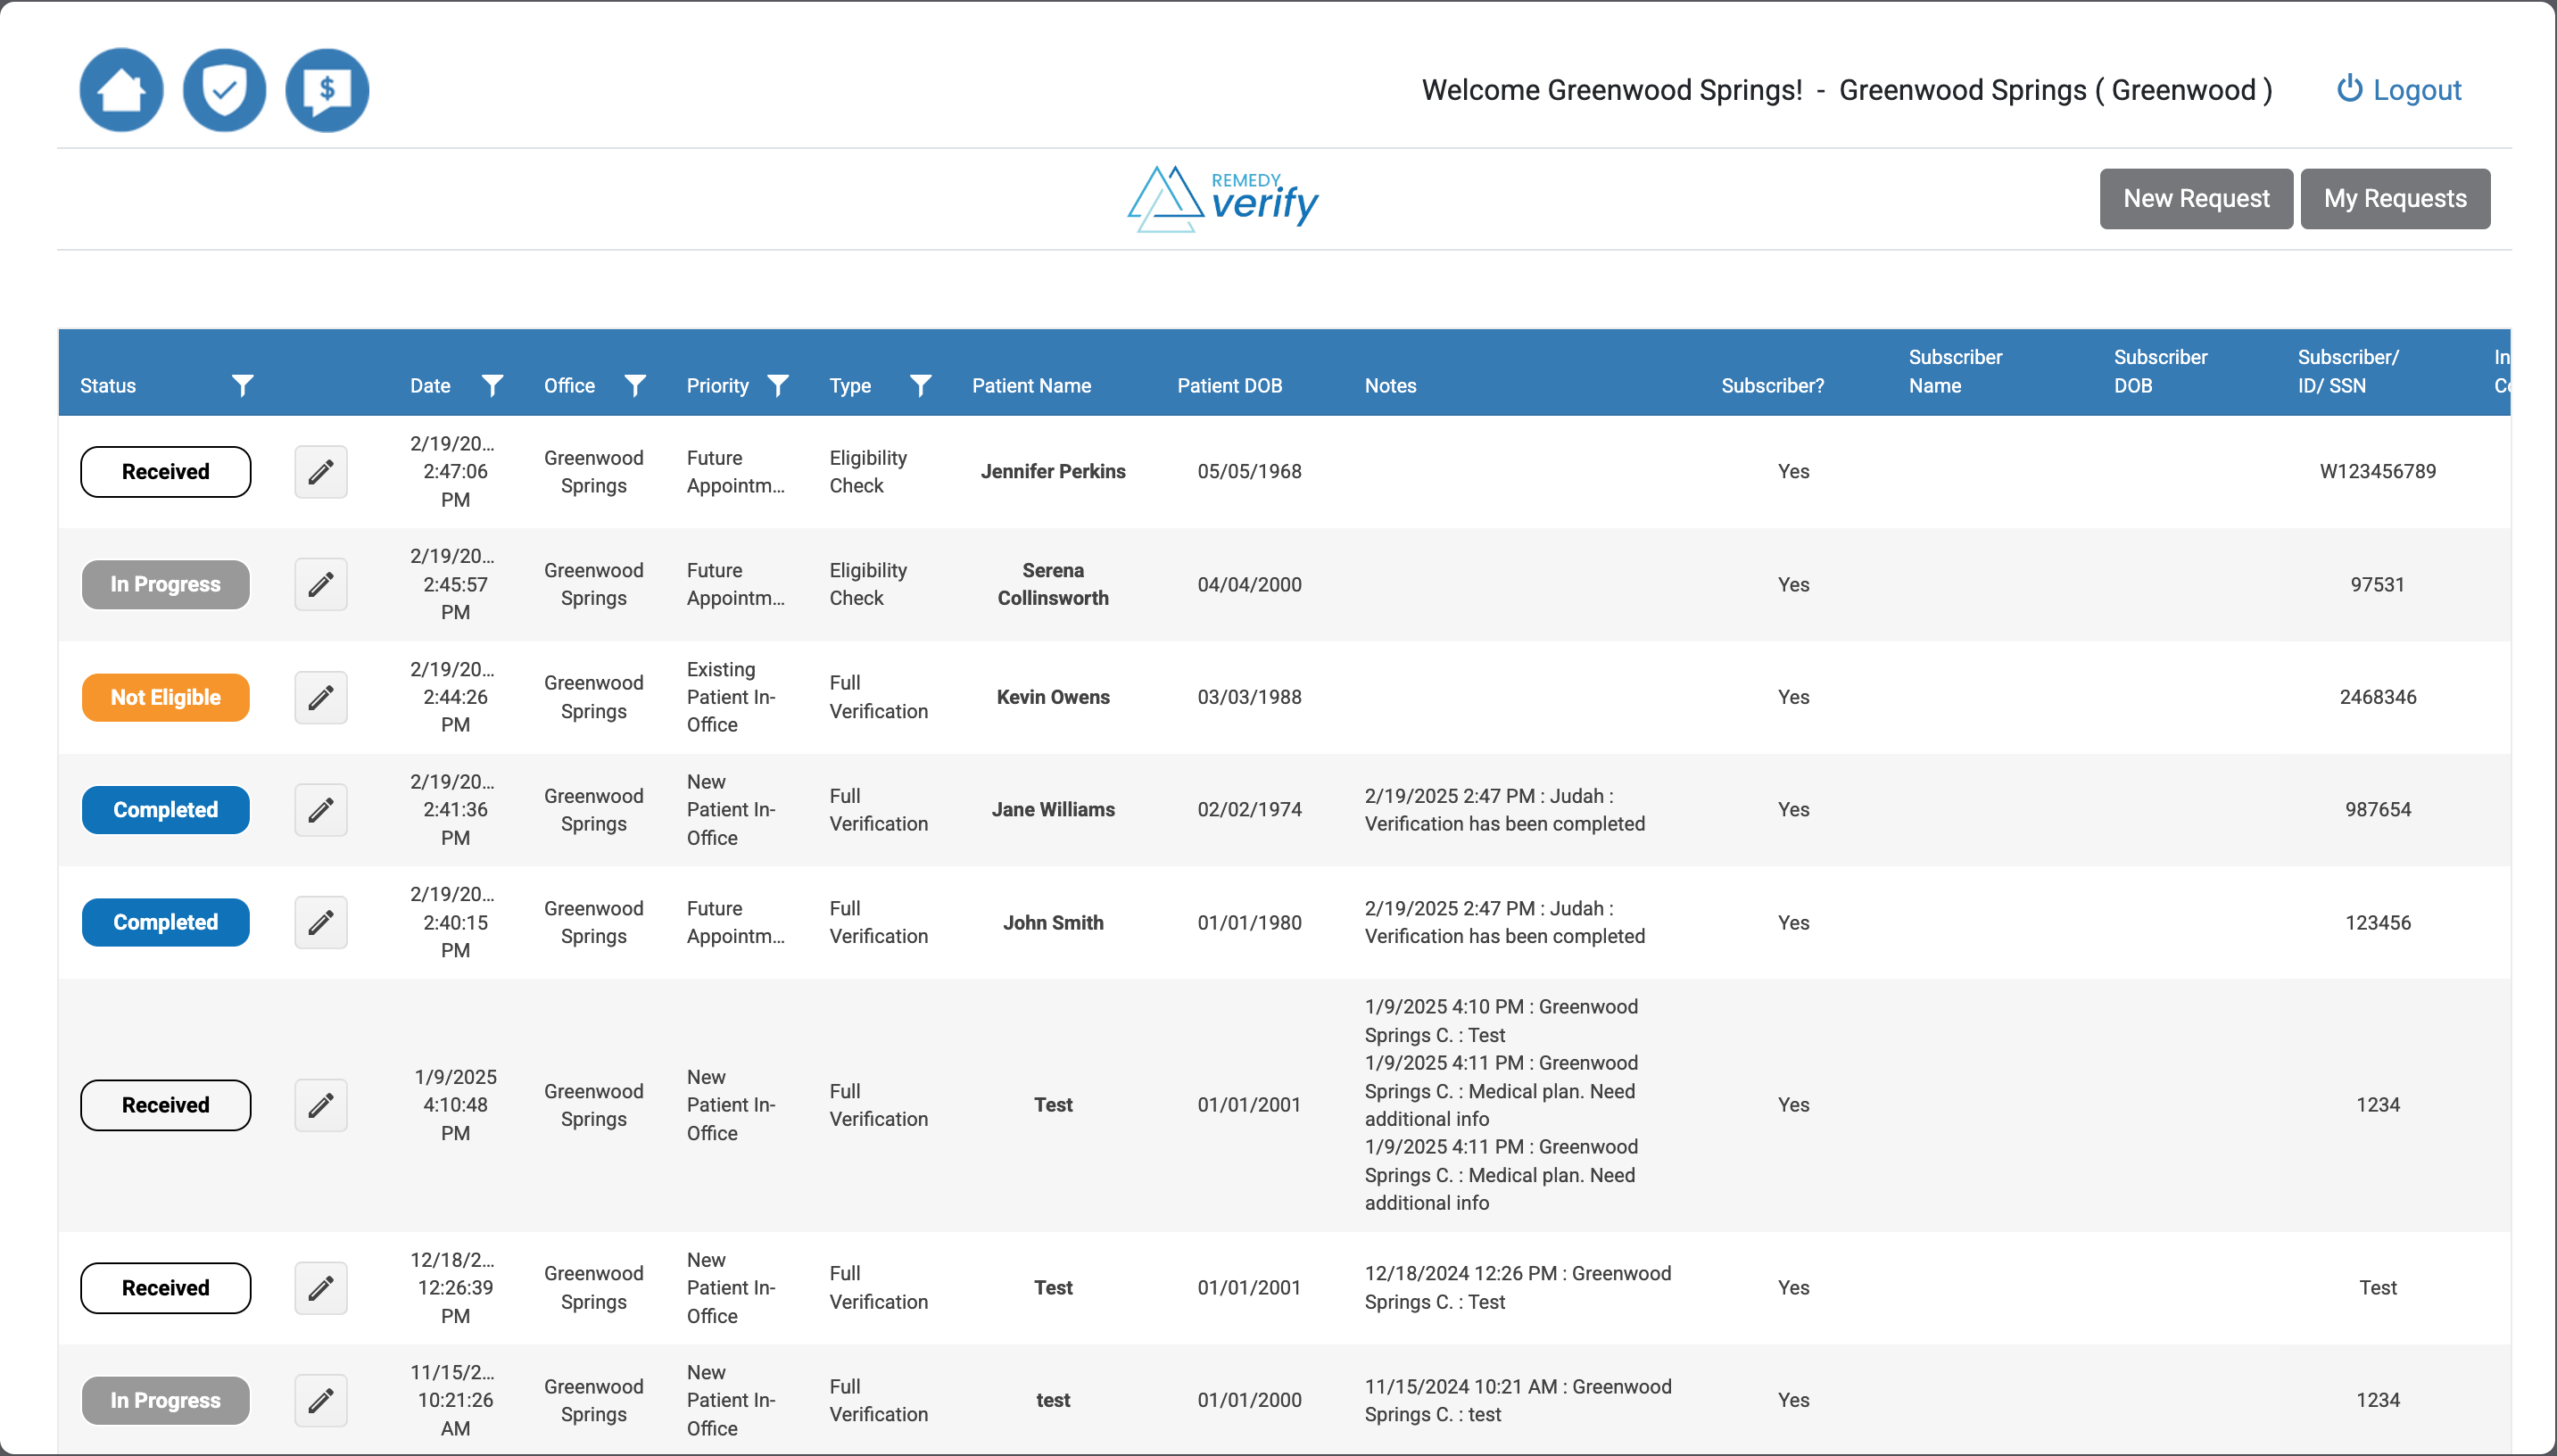This screenshot has width=2557, height=1456.
Task: Edit John Smith request with pencil icon
Action: click(x=320, y=922)
